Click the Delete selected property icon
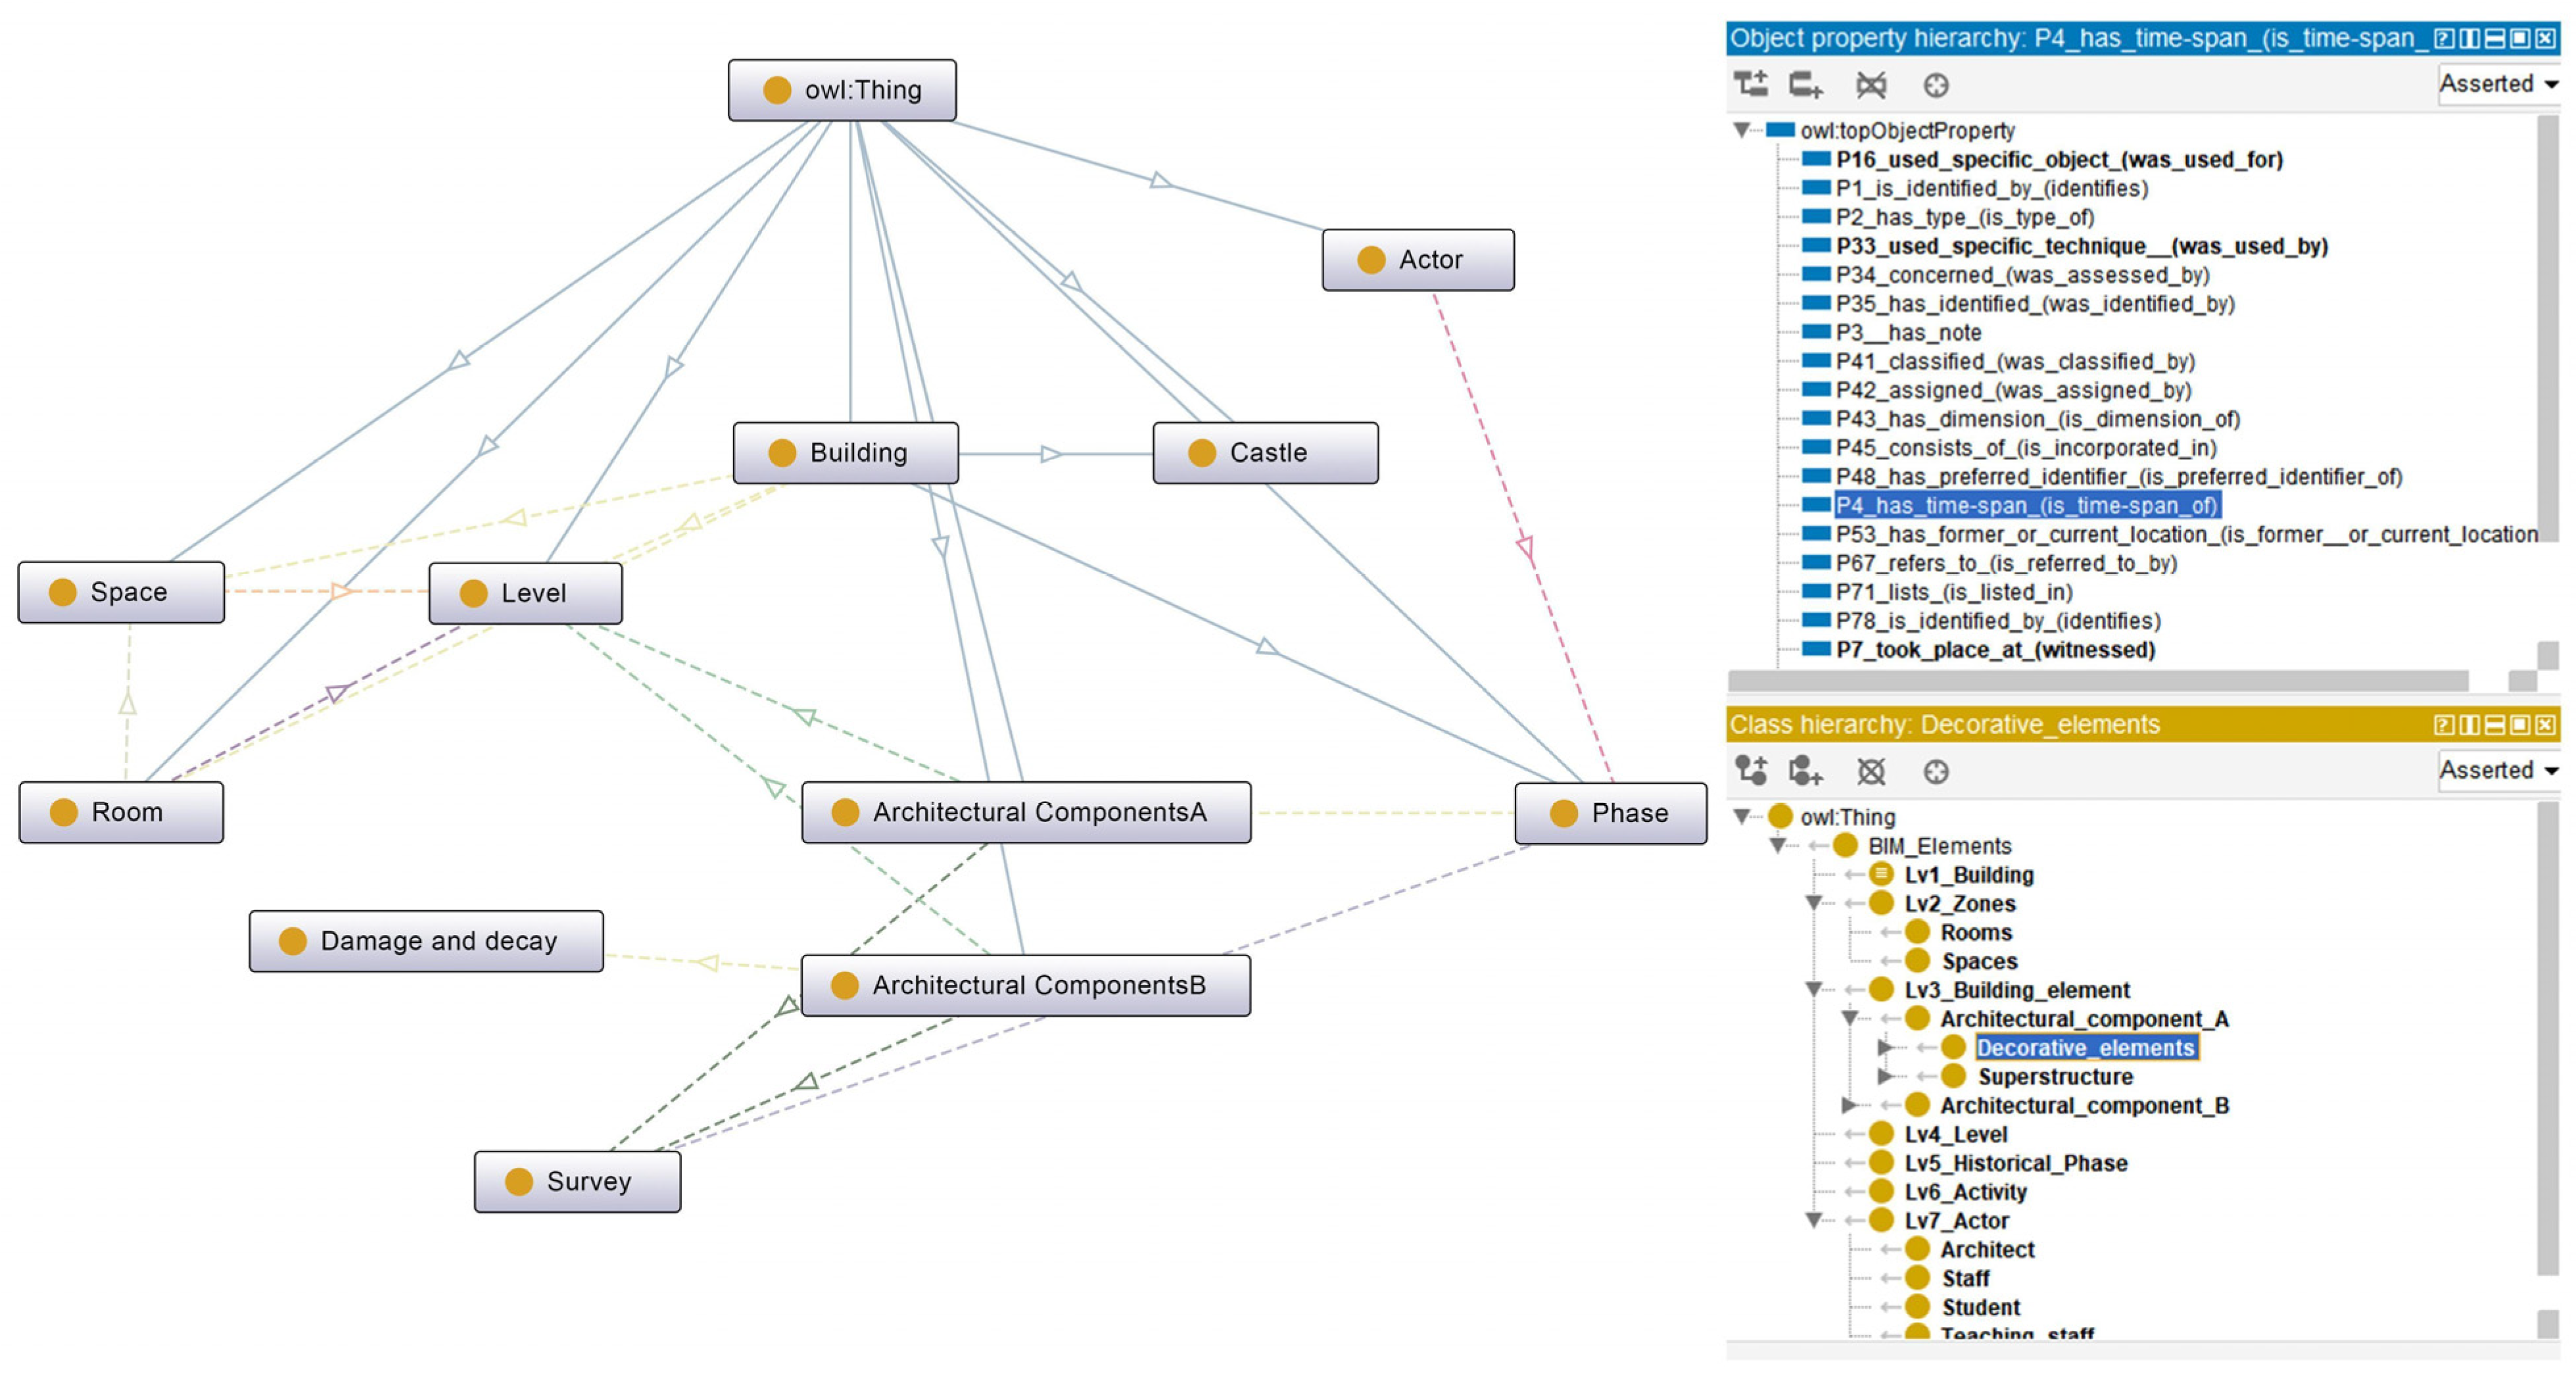This screenshot has width=2576, height=1383. [1871, 84]
